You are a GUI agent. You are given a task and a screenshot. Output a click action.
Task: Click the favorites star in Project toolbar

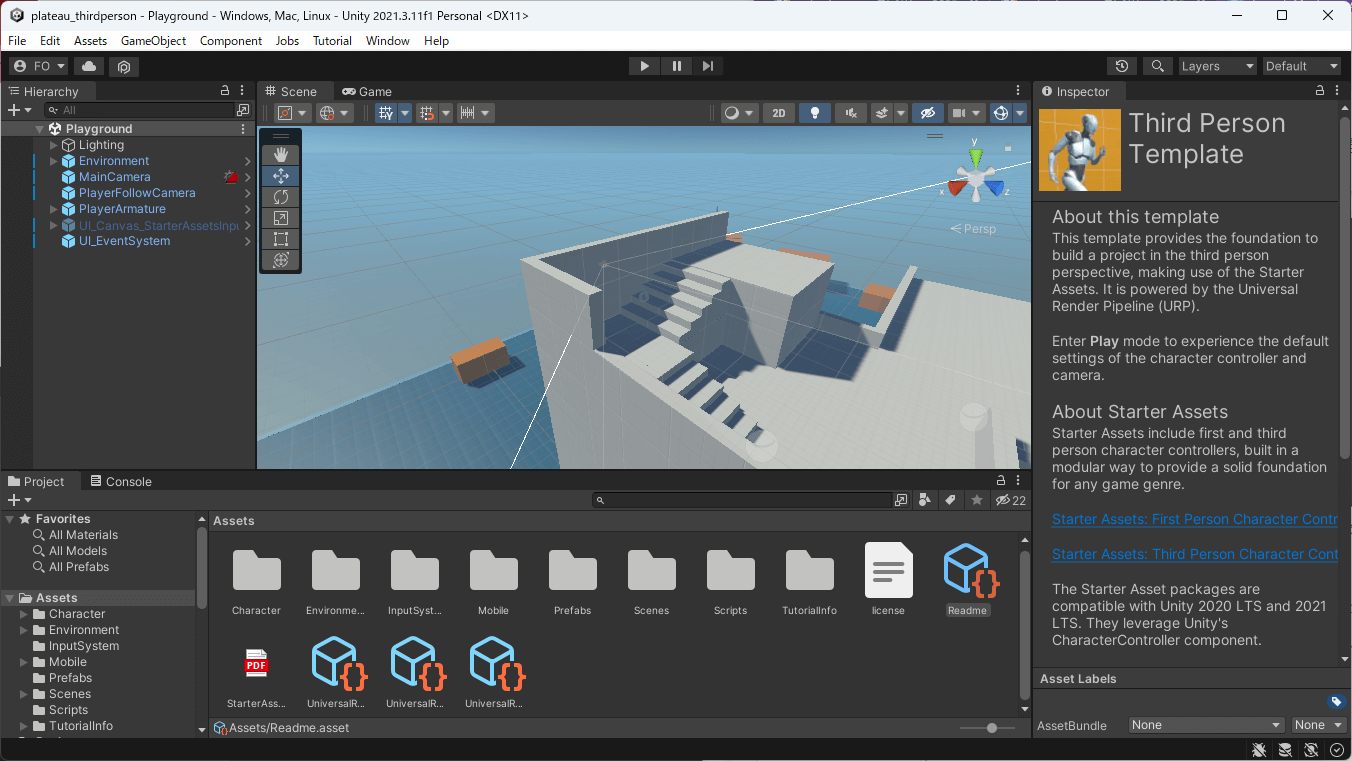pos(977,500)
